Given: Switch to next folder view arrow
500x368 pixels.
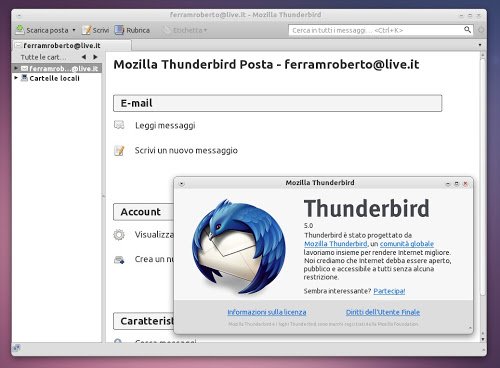Looking at the screenshot, I should click(95, 57).
